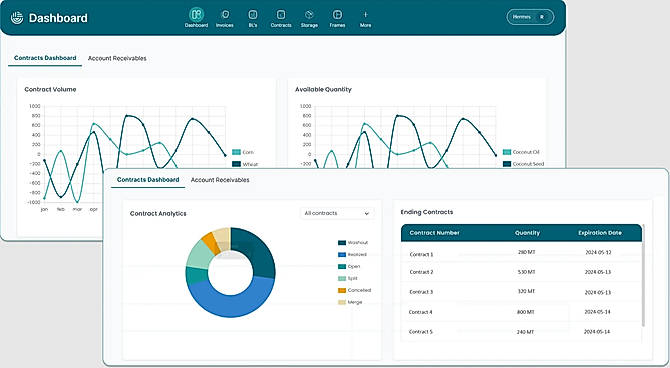Select the Contract 1 row name

tap(421, 254)
